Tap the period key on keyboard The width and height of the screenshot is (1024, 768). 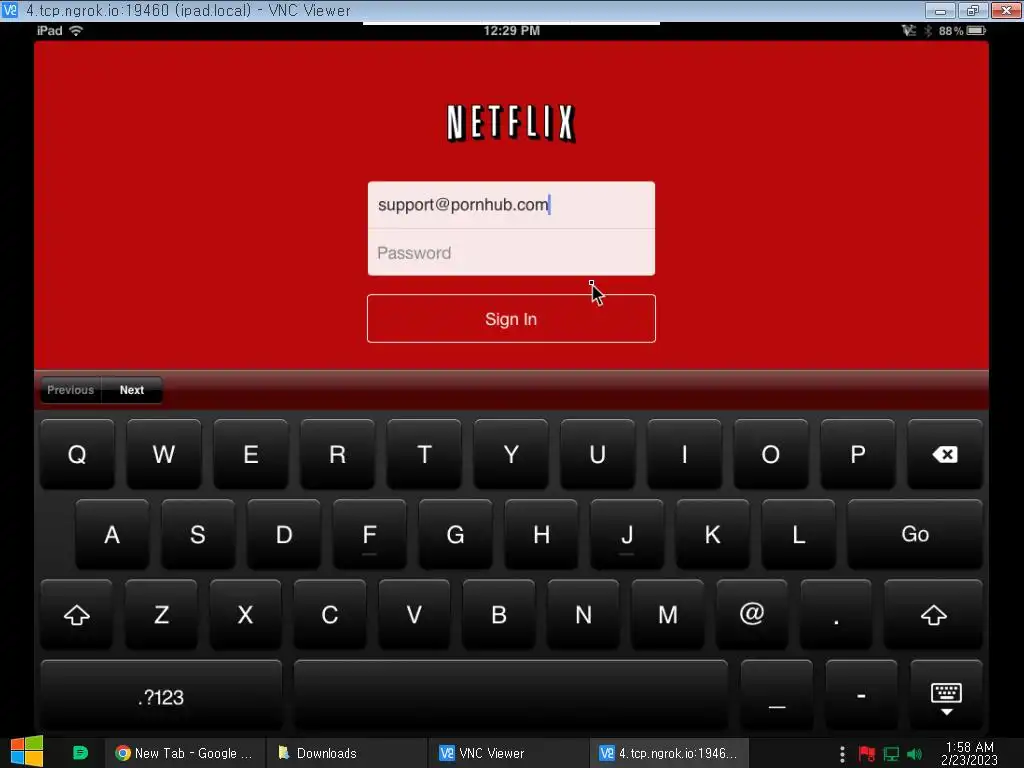point(836,615)
